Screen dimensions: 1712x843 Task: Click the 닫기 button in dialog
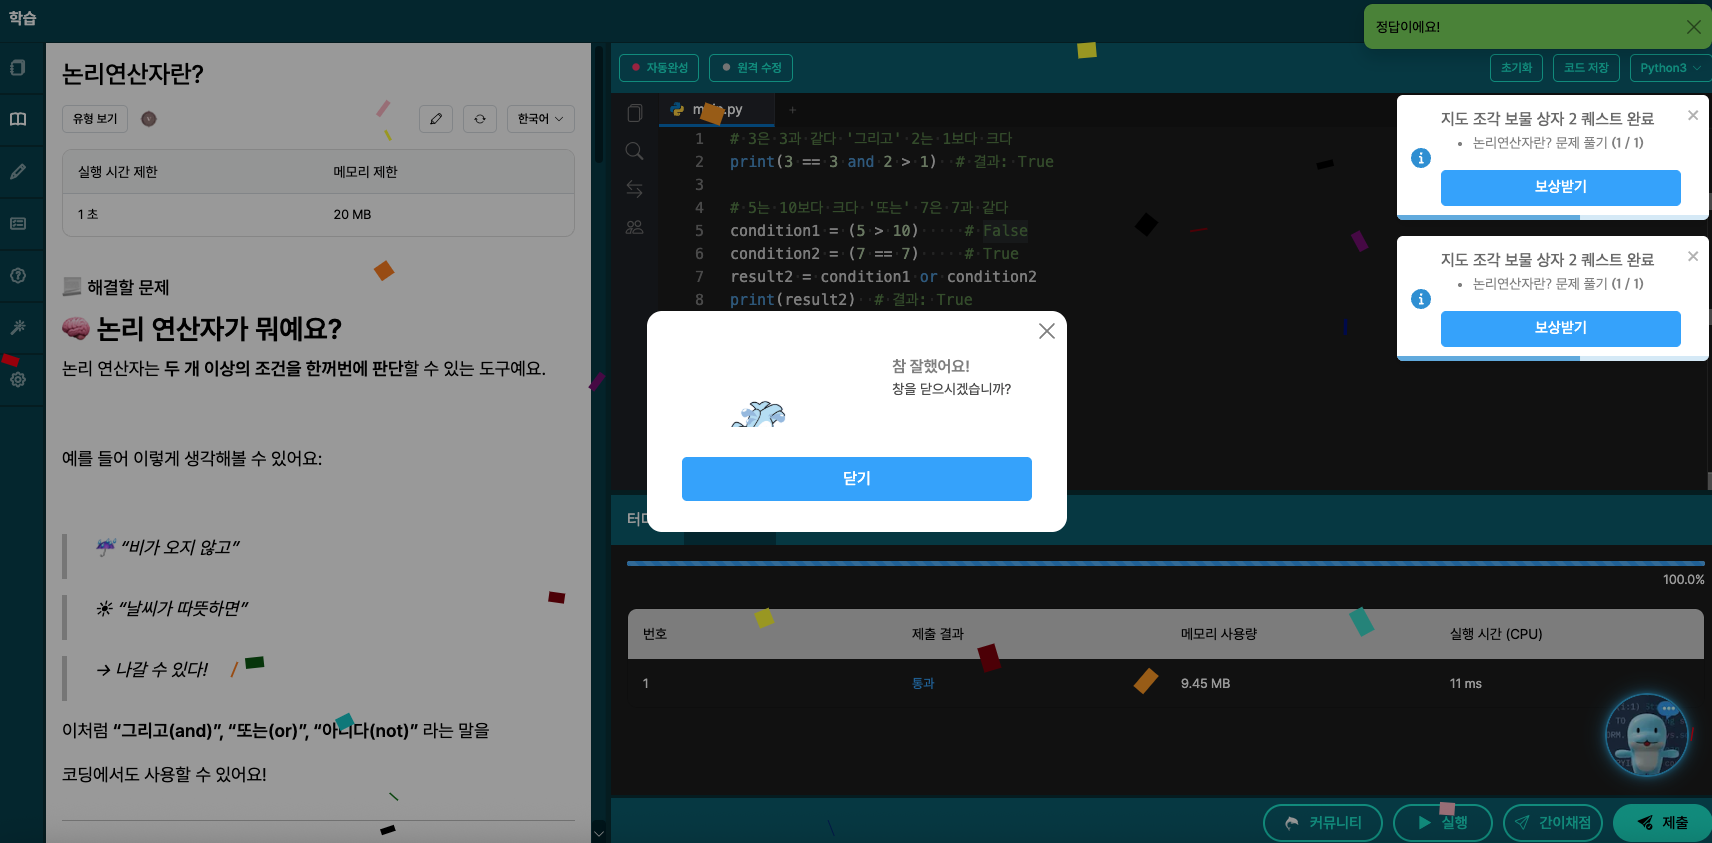point(856,479)
